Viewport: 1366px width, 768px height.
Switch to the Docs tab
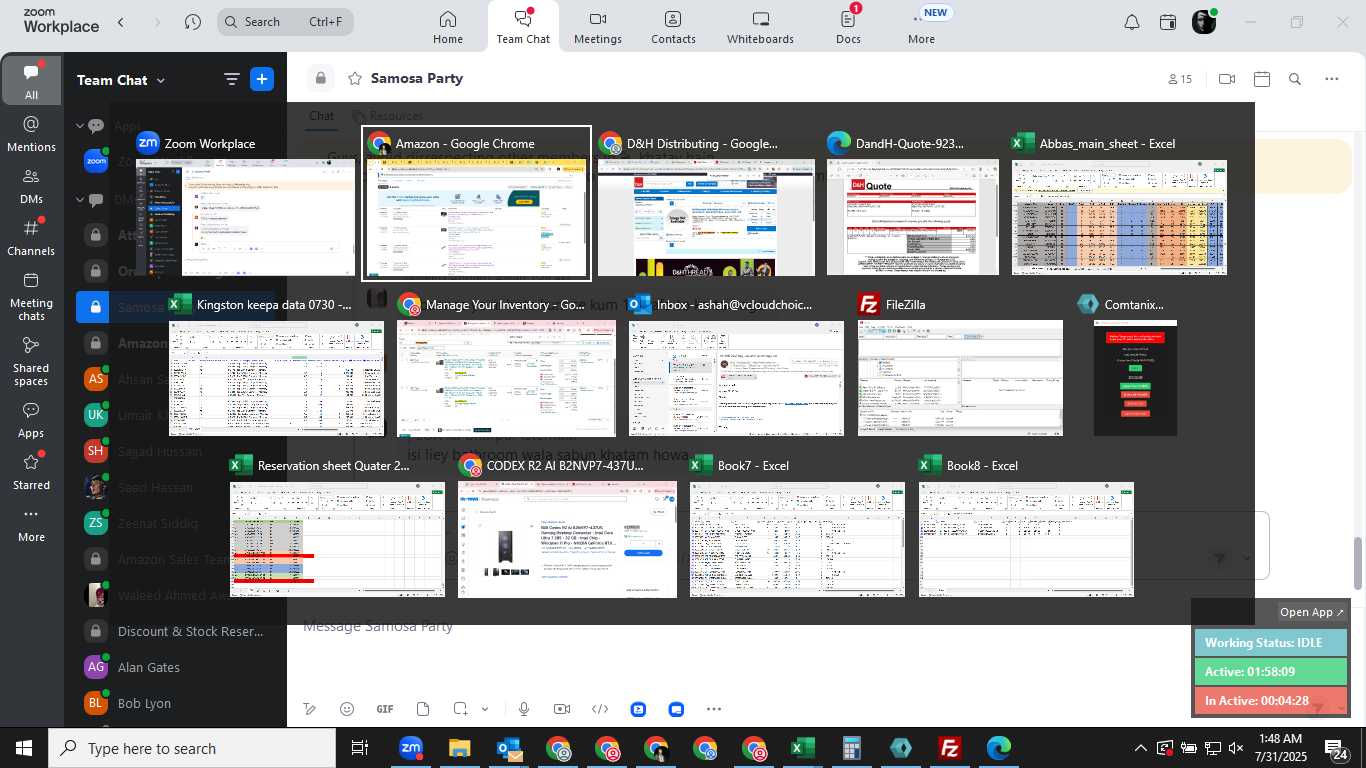click(x=848, y=27)
